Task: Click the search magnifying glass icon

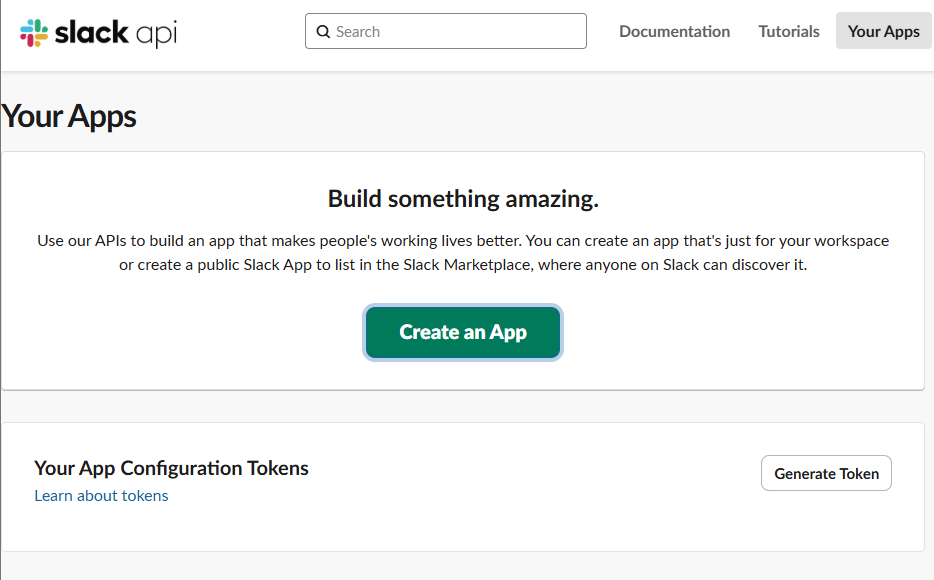Action: 323,32
